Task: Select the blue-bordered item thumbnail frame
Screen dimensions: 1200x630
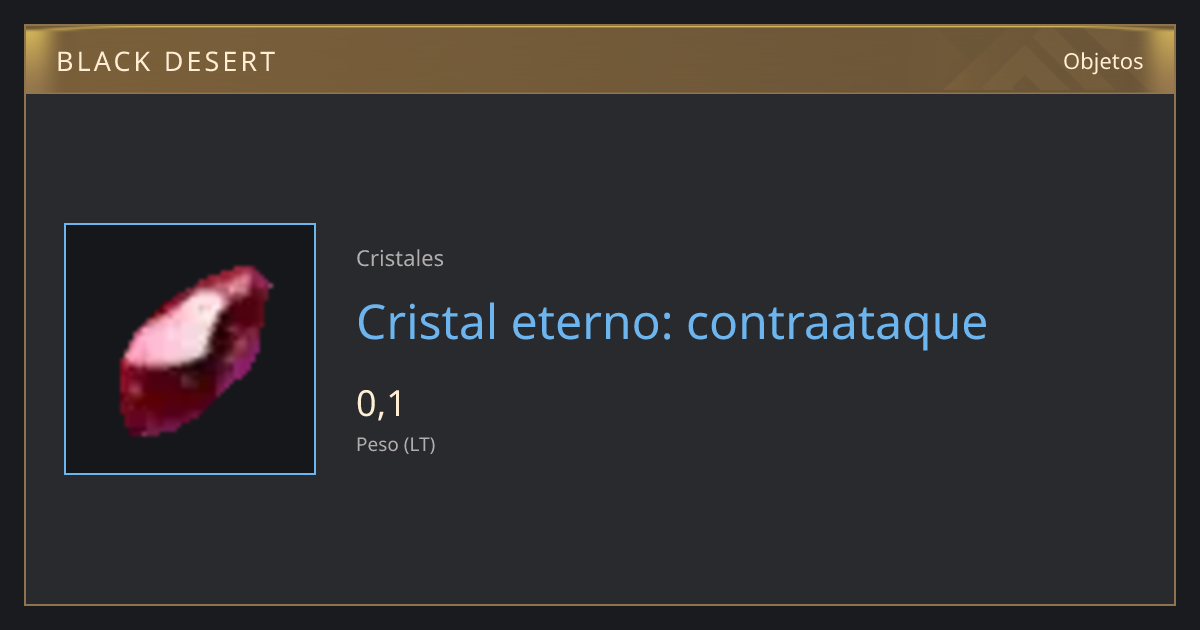Action: click(190, 349)
